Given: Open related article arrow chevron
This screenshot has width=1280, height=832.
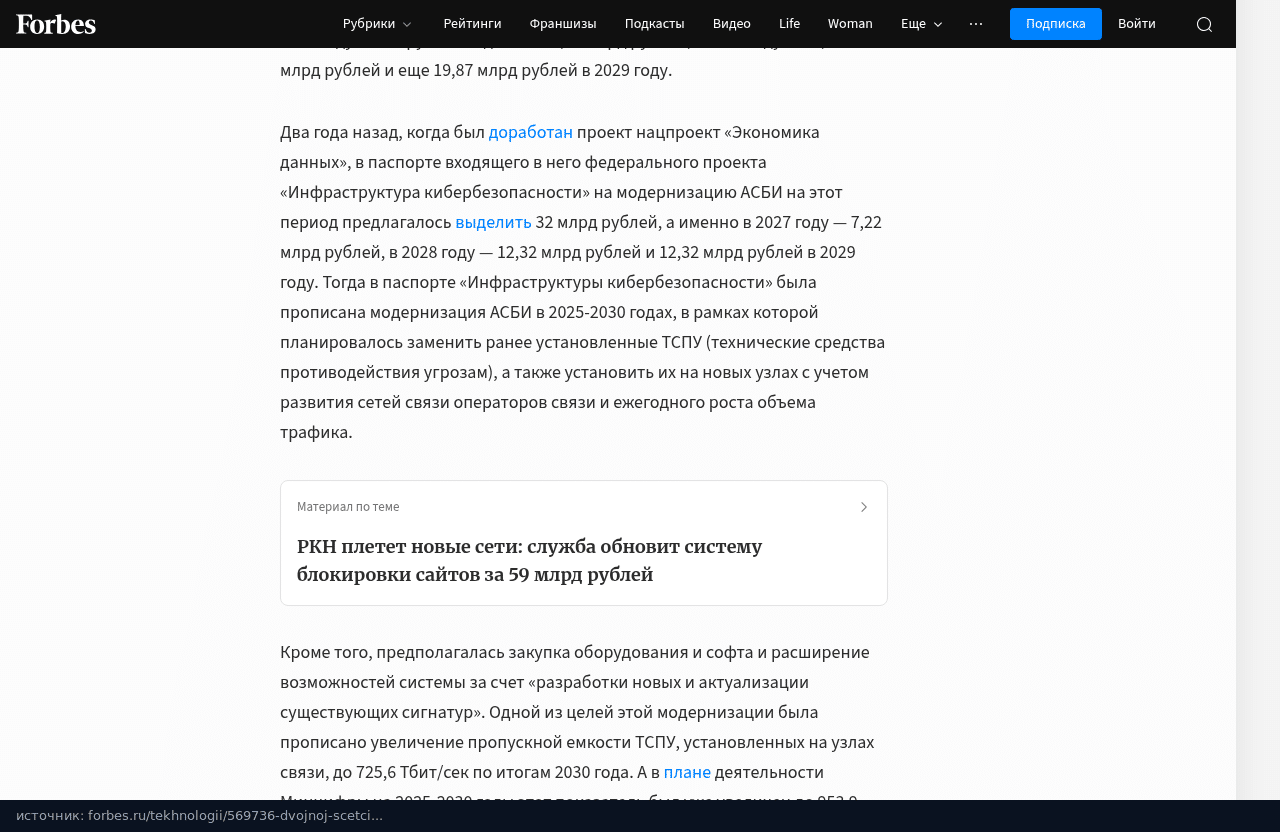Looking at the screenshot, I should click(864, 507).
